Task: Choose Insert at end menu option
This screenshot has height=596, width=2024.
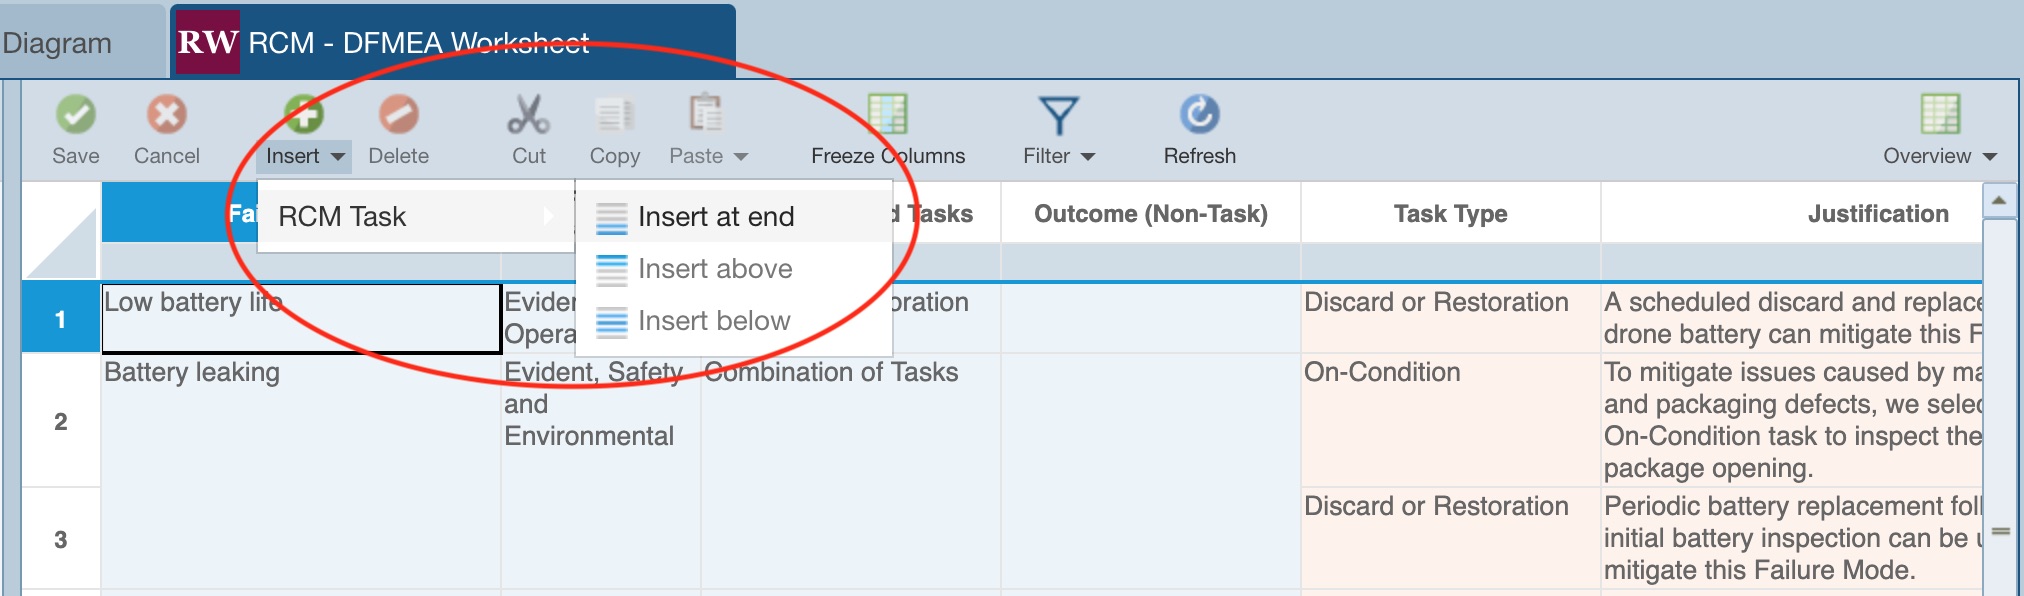Action: click(715, 217)
